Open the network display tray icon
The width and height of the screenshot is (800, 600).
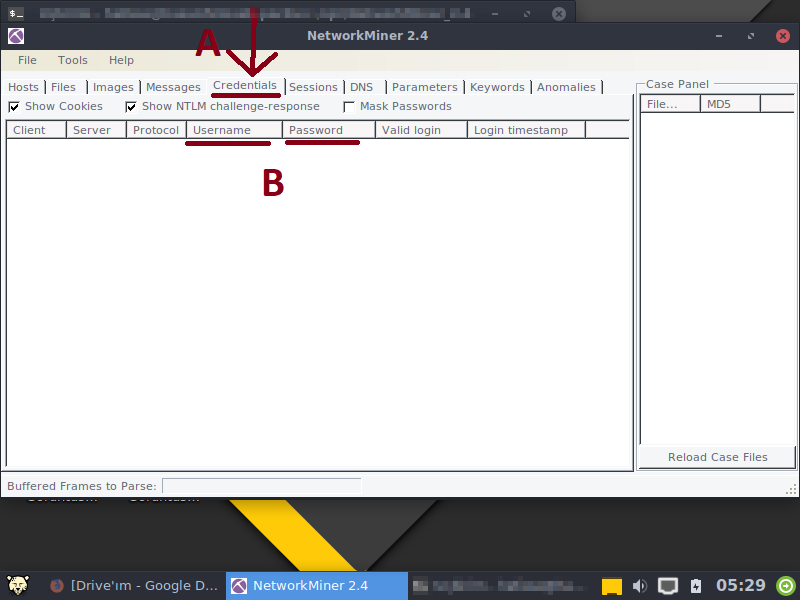click(x=667, y=586)
